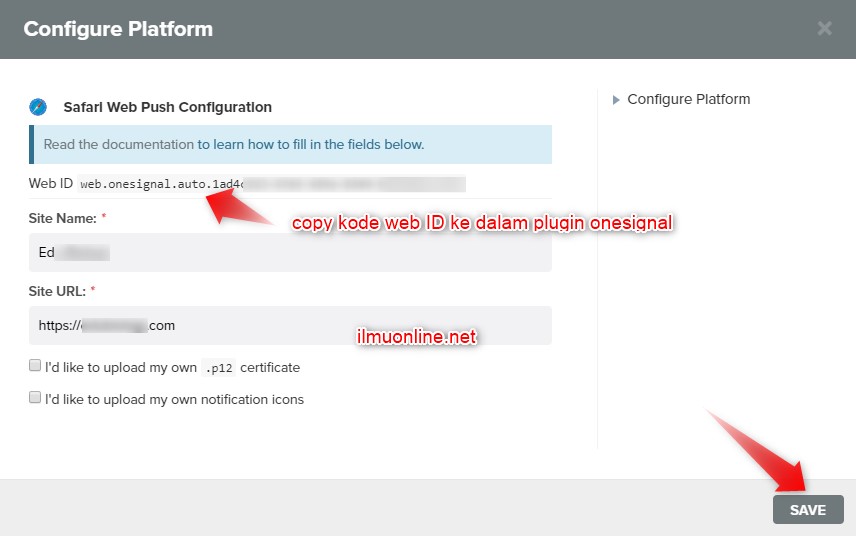Viewport: 856px width, 536px height.
Task: Click "Read the documentation" in the blue banner
Action: pyautogui.click(x=118, y=144)
